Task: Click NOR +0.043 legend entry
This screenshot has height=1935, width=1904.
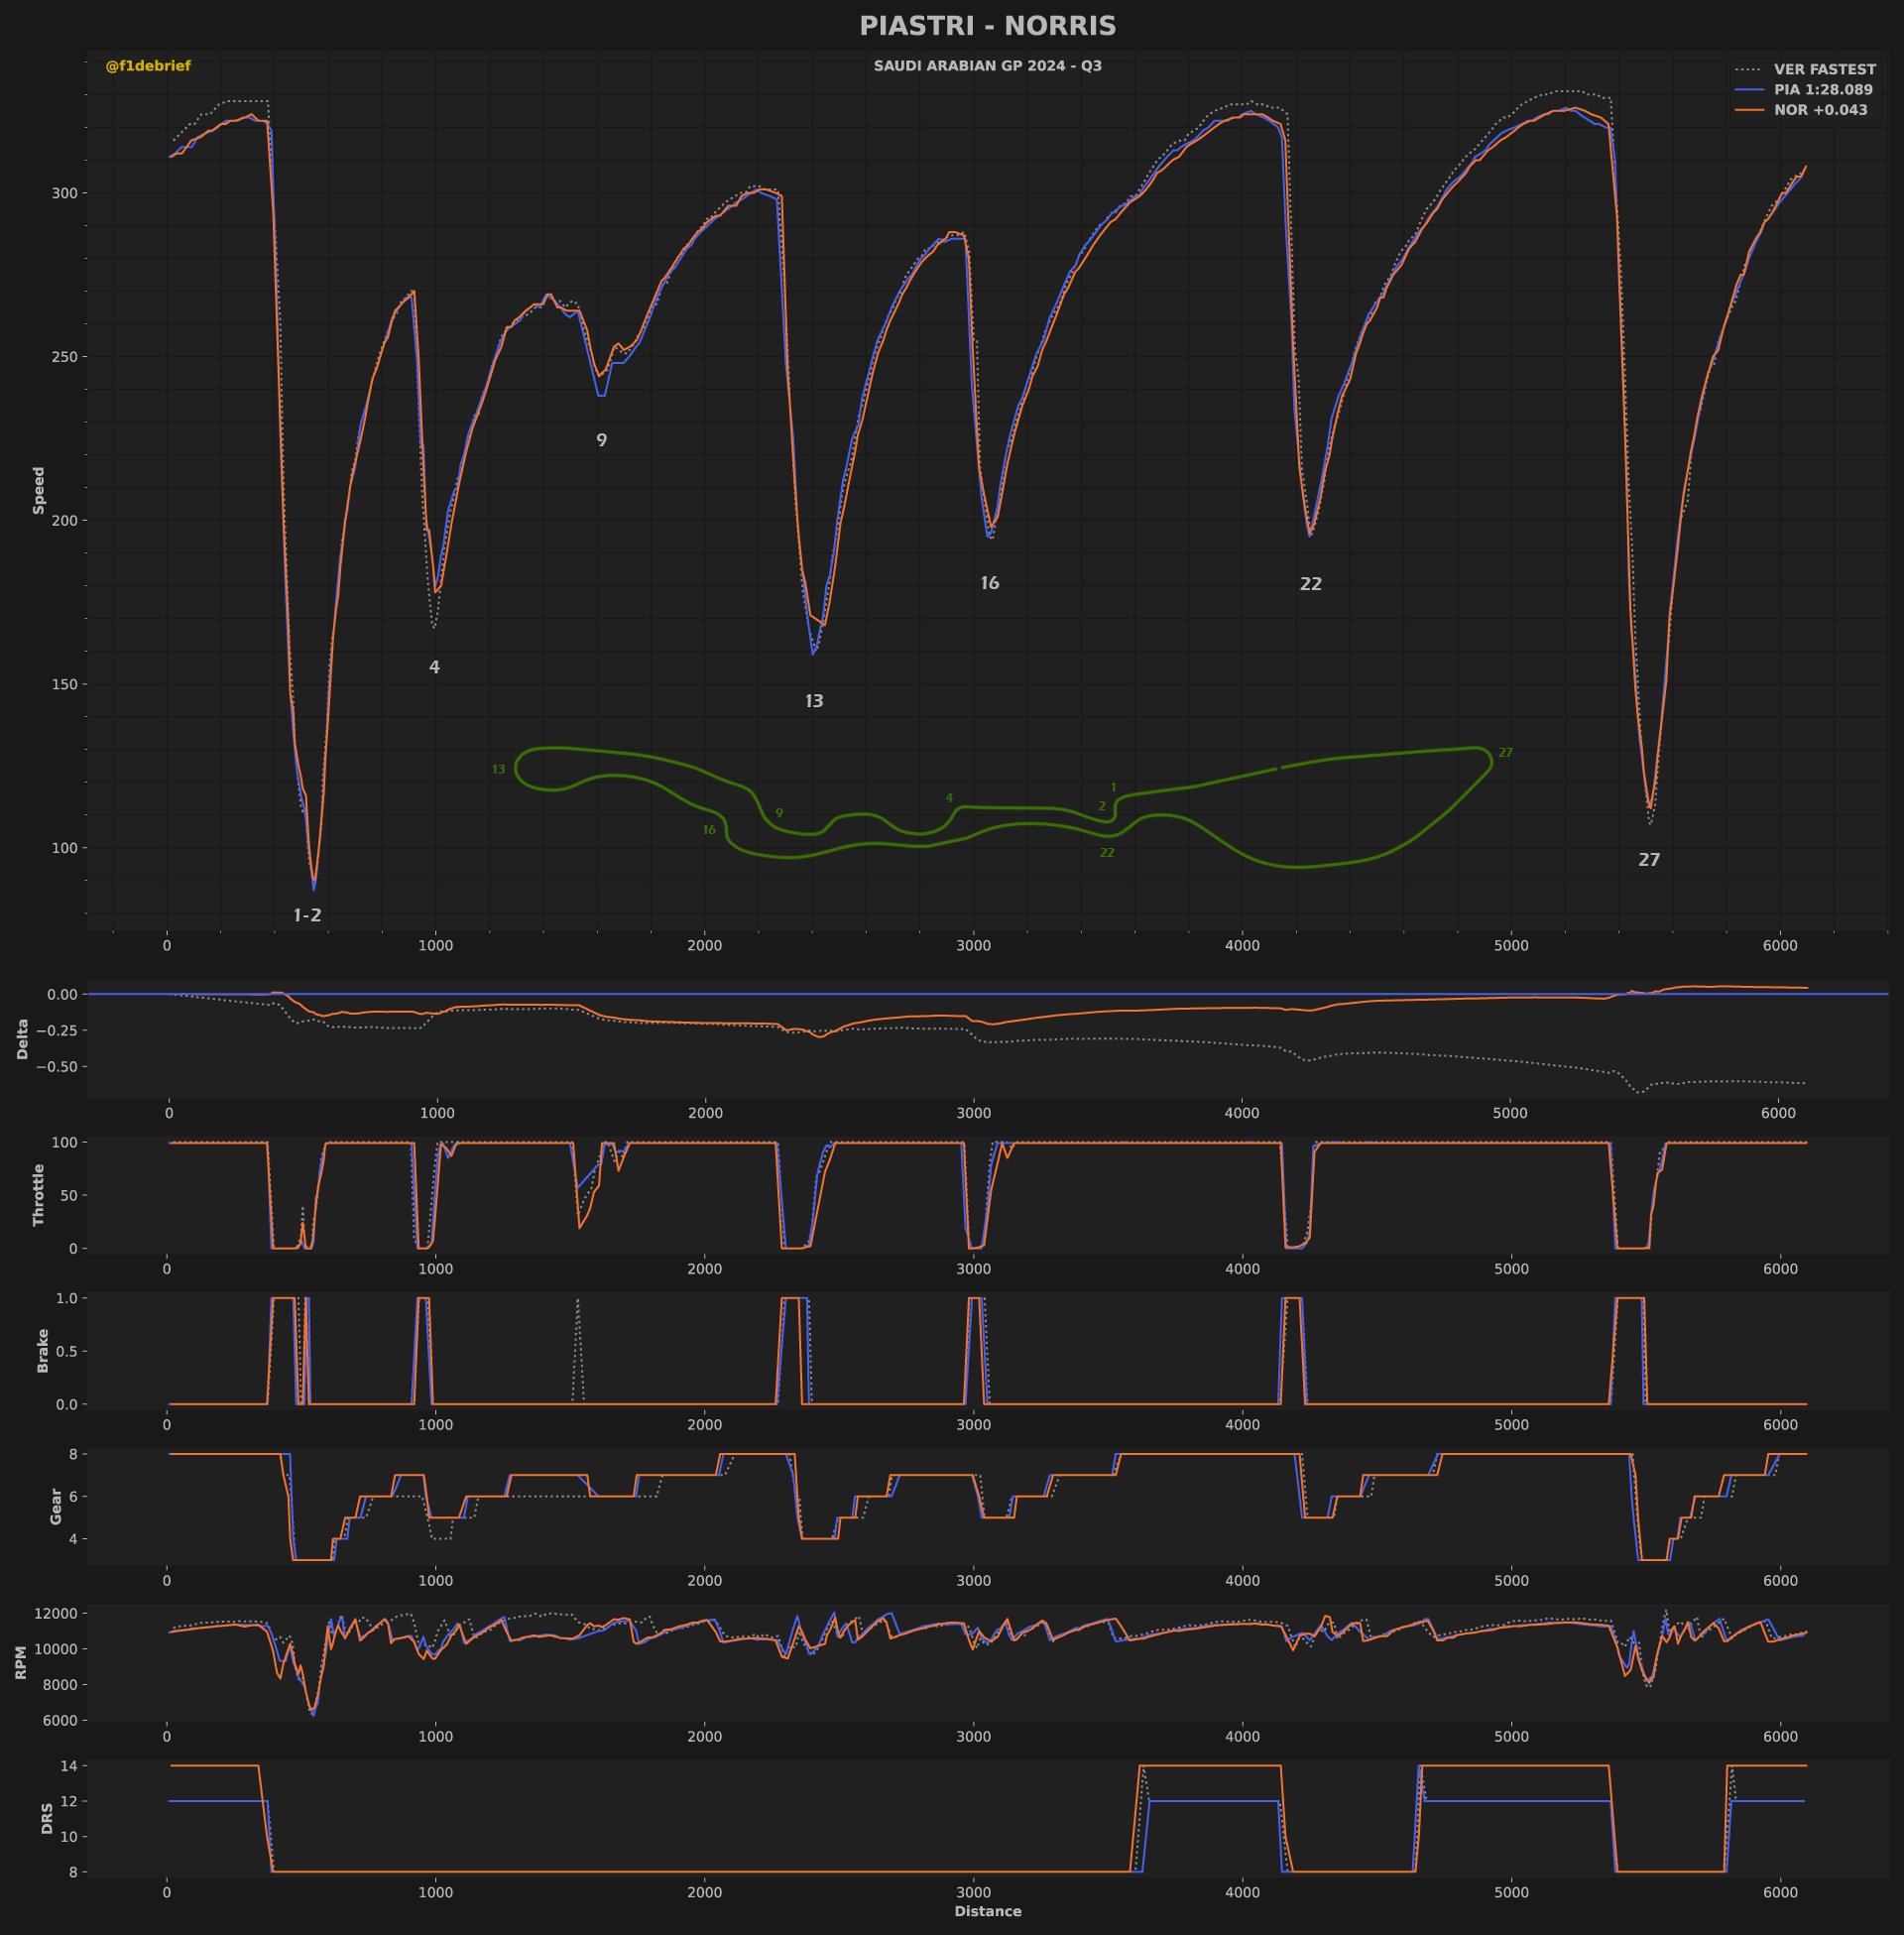Action: (1820, 110)
